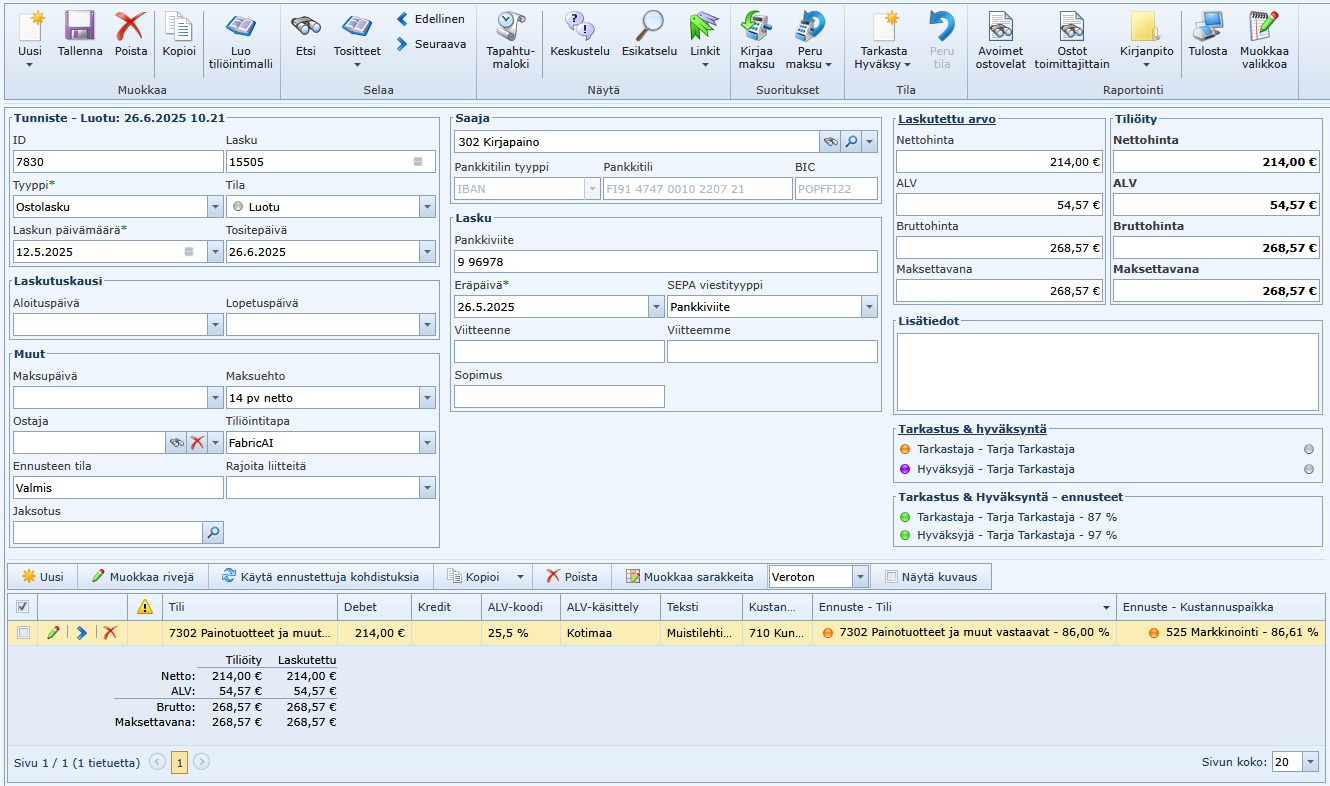
Task: Select the row checkbox for account 7302
Action: coord(23,632)
